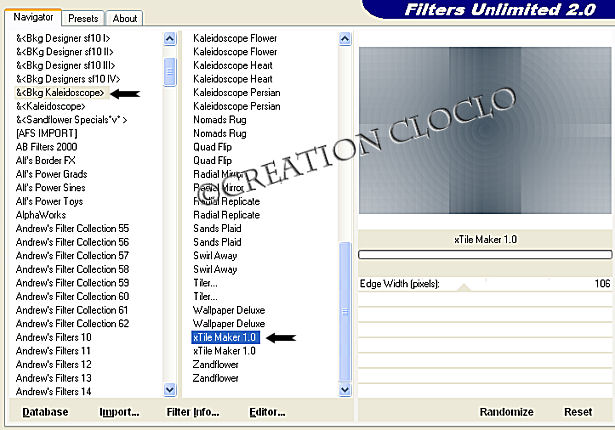
Task: Select Andrew's Filter Collection 59
Action: [x=73, y=283]
